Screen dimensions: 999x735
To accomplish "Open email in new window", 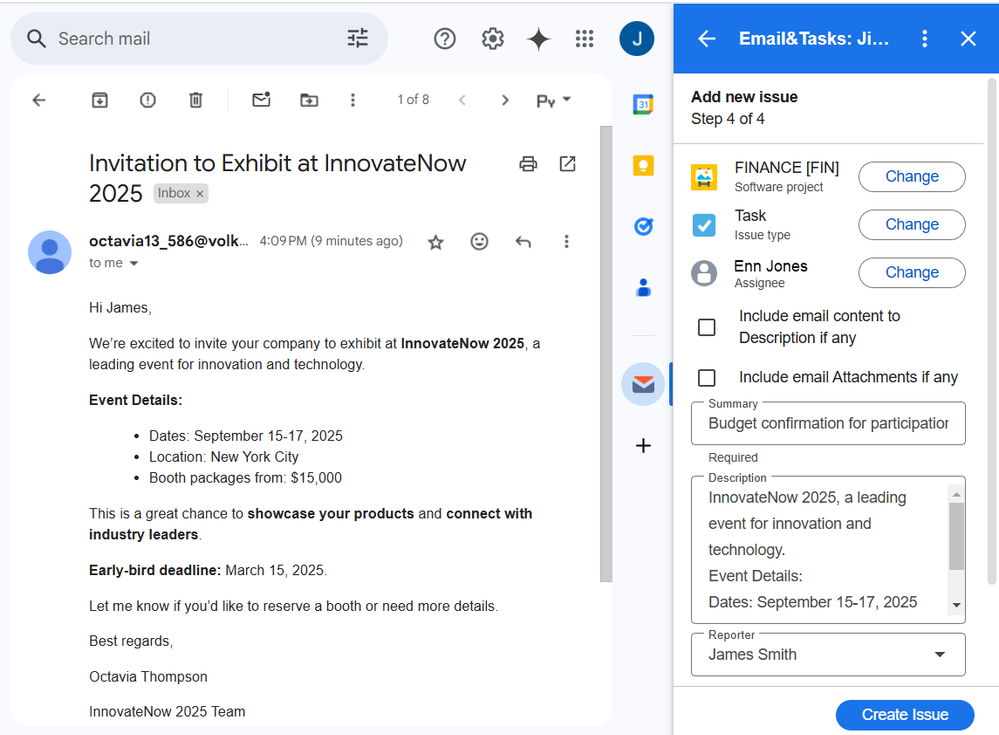I will (x=567, y=164).
